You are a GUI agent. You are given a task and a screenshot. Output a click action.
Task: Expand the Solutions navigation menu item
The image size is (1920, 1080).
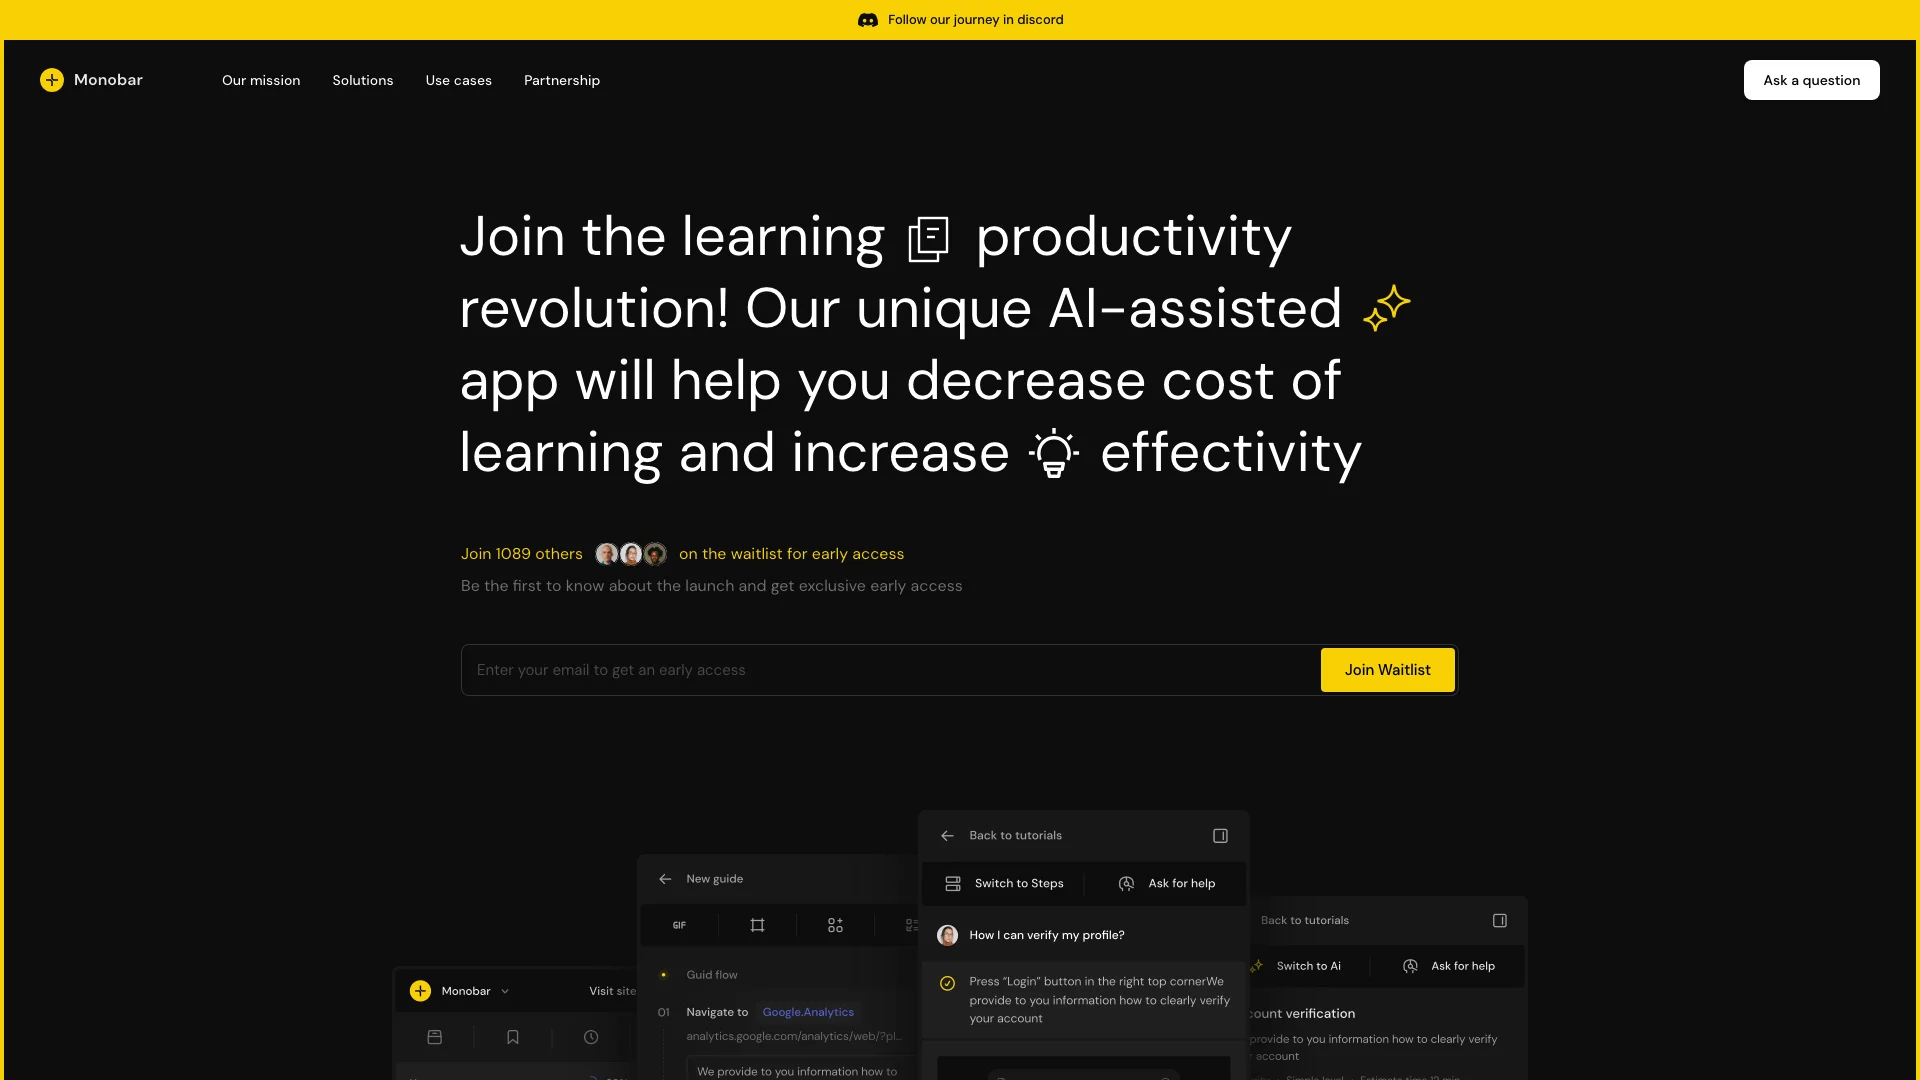(363, 79)
